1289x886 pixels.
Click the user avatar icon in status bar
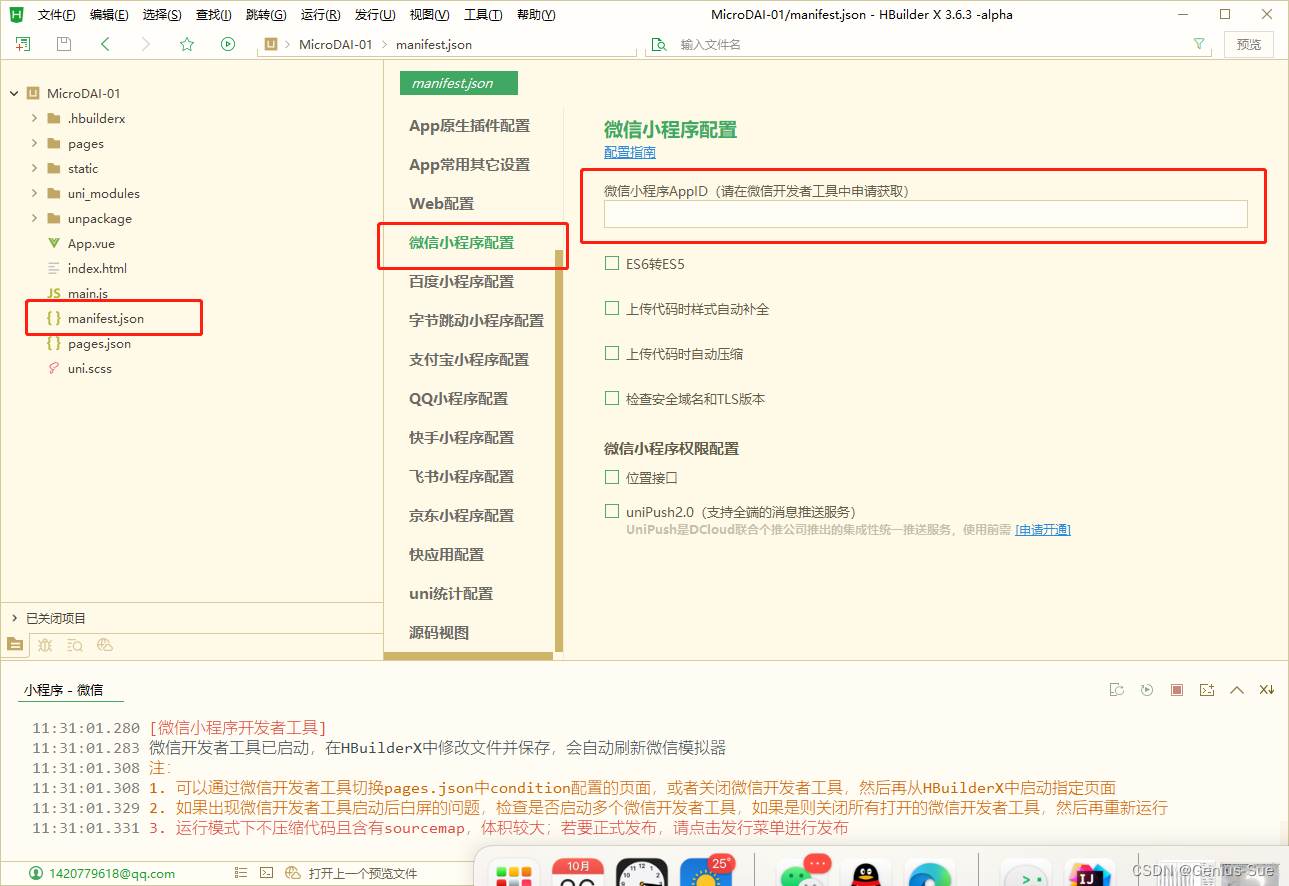pyautogui.click(x=37, y=873)
